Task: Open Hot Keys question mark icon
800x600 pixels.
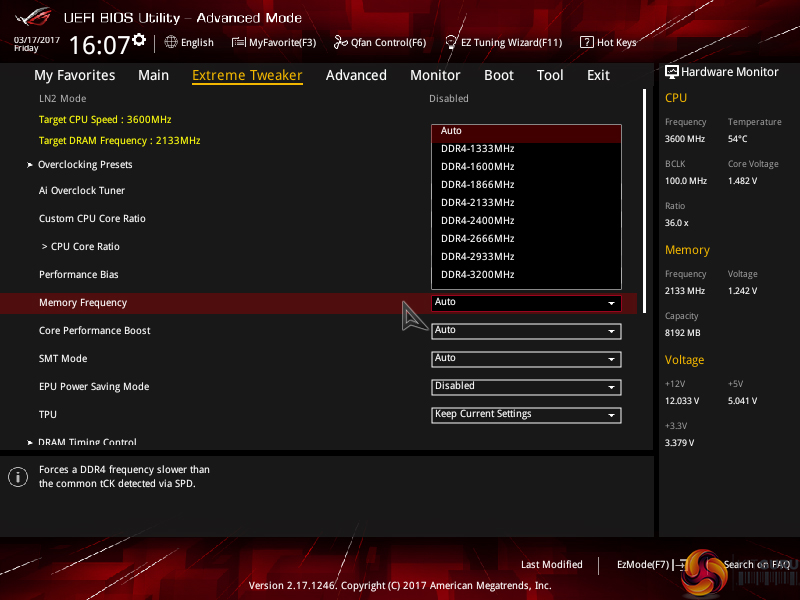Action: pyautogui.click(x=587, y=42)
